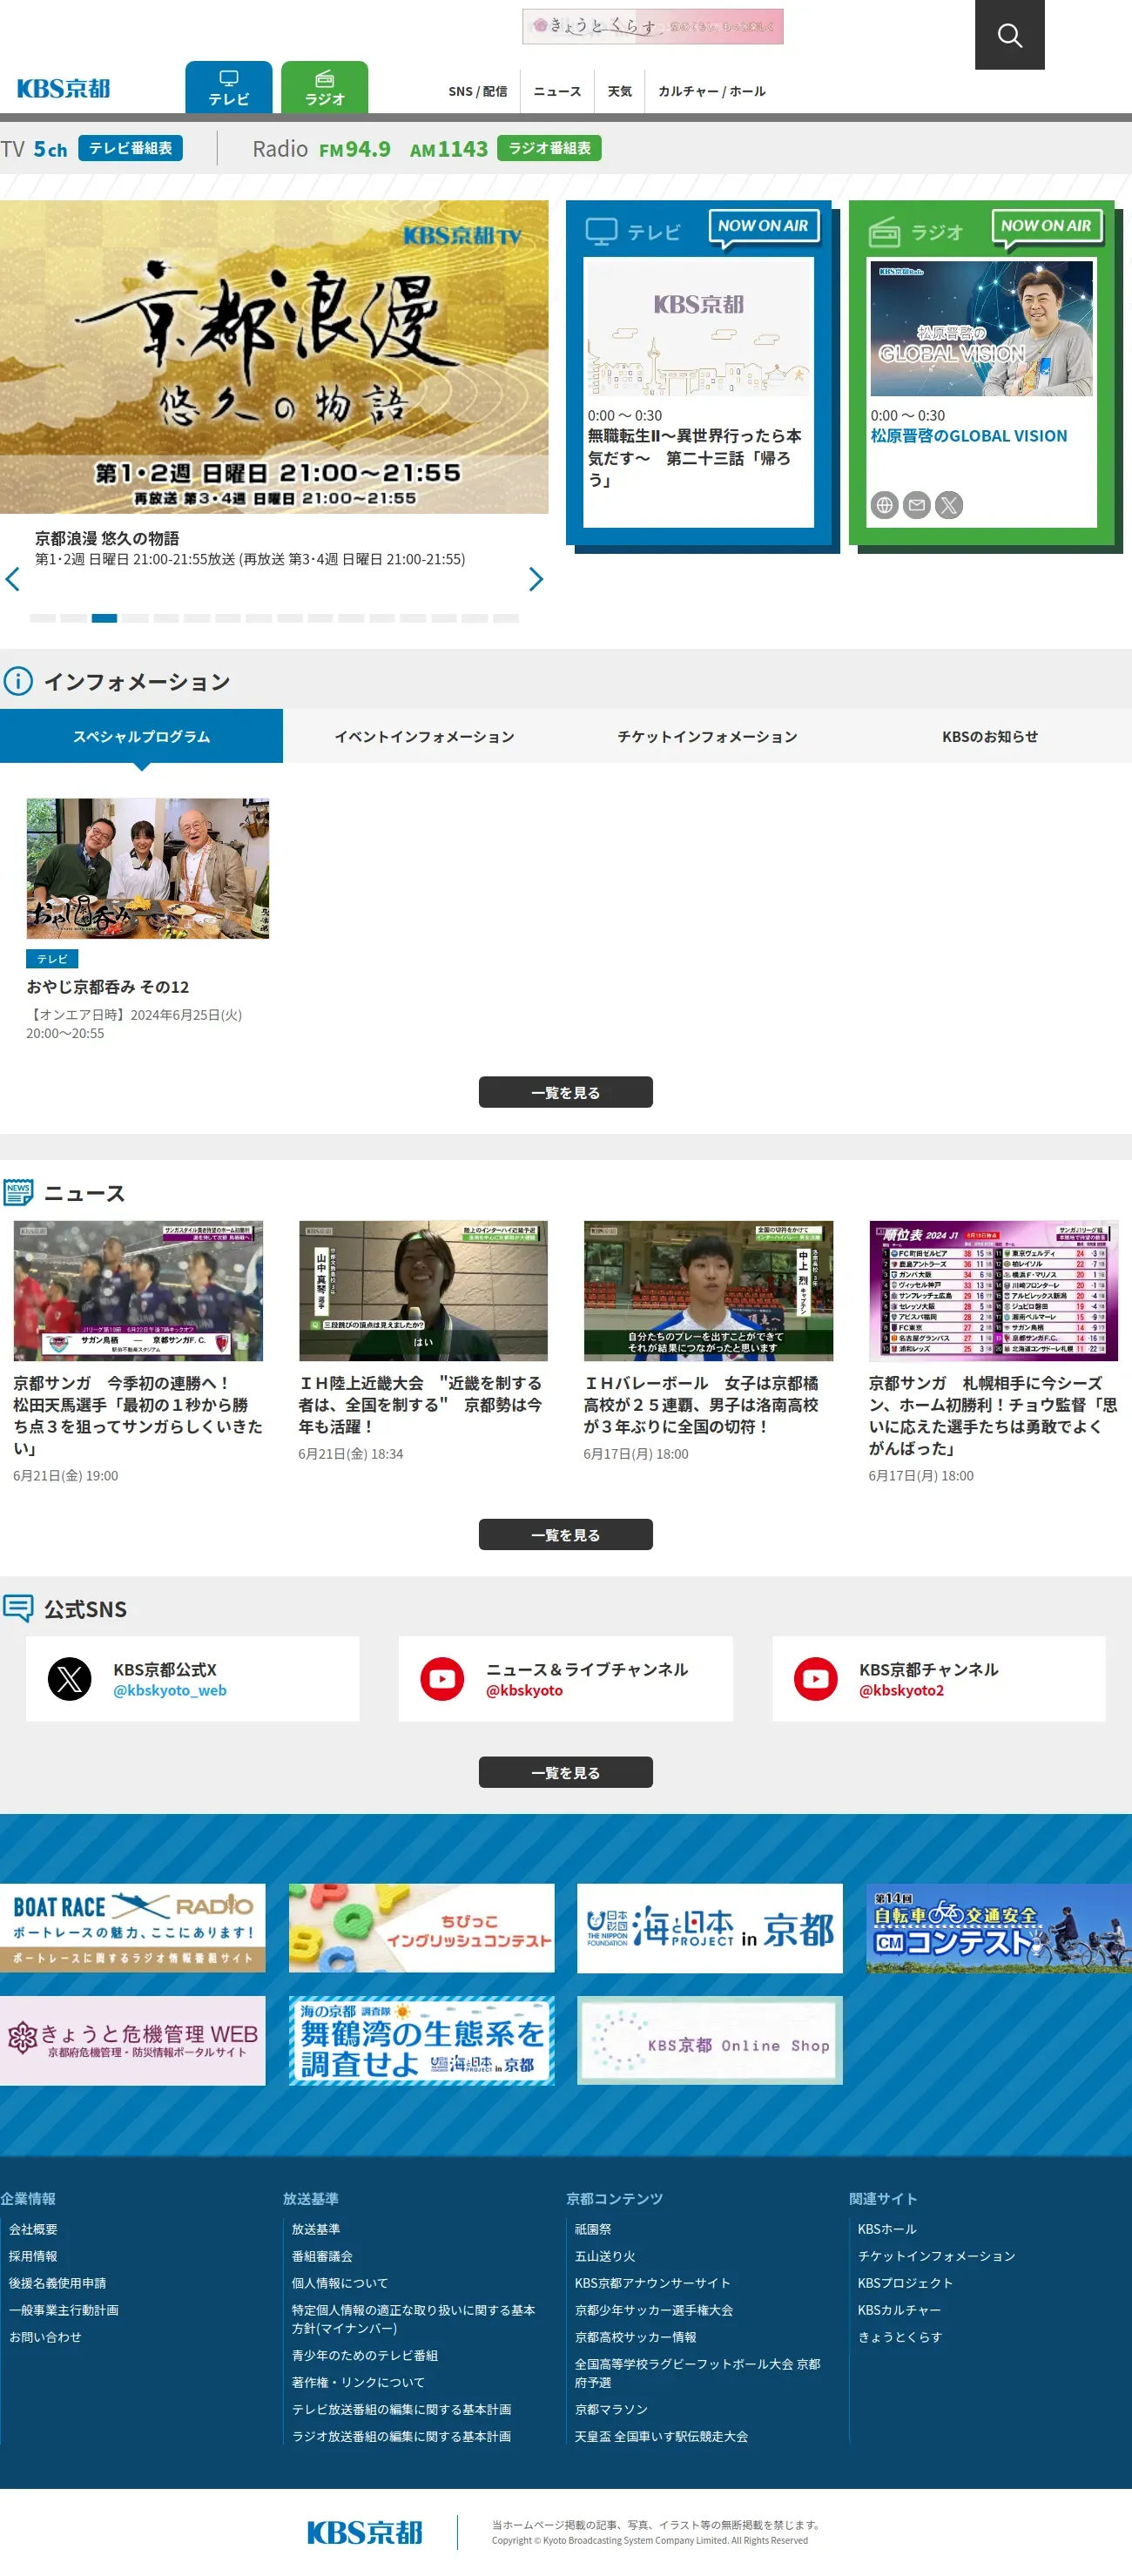Click the KBS京都 footer logo
Screen dimensions: 1132x2576
point(364,2532)
